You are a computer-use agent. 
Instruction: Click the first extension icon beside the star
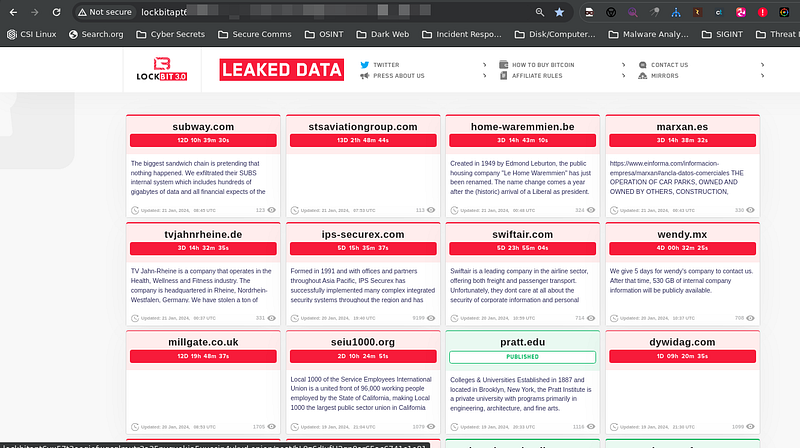click(589, 12)
